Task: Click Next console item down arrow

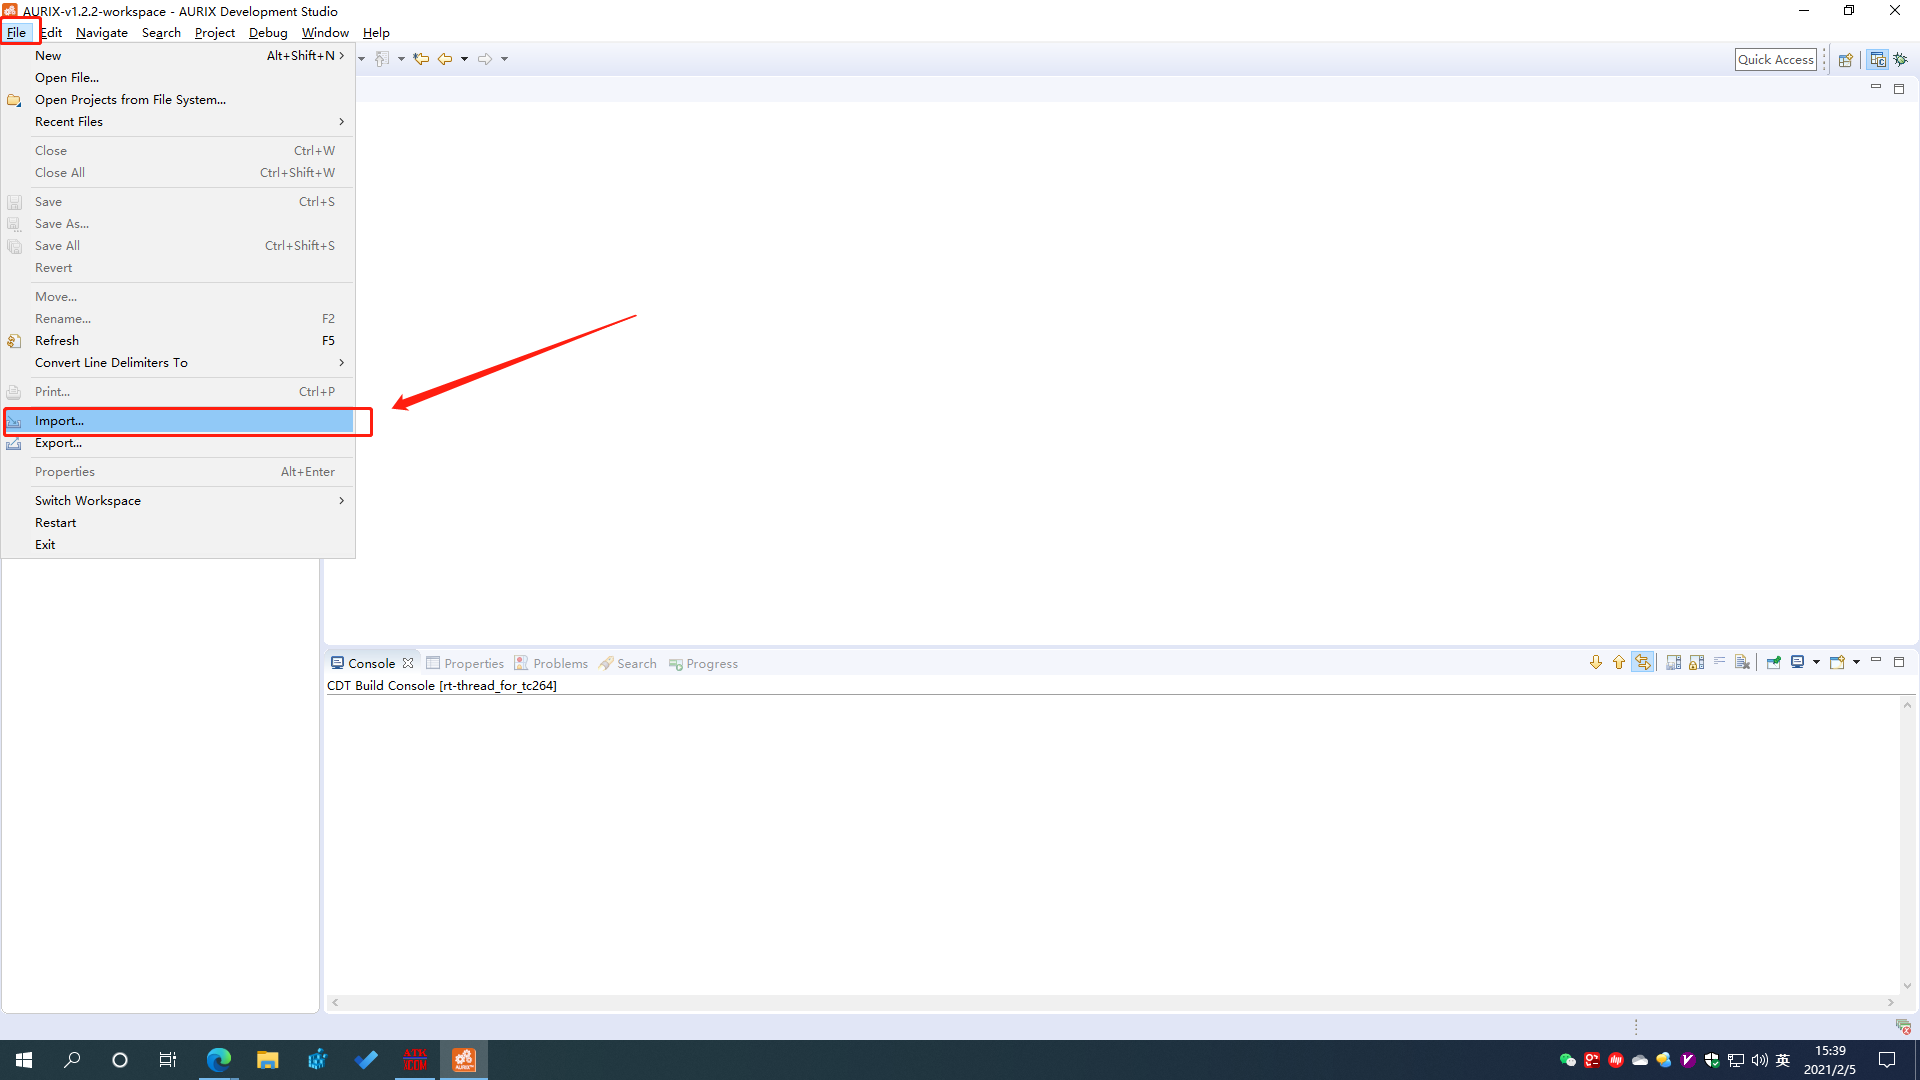Action: coord(1596,663)
